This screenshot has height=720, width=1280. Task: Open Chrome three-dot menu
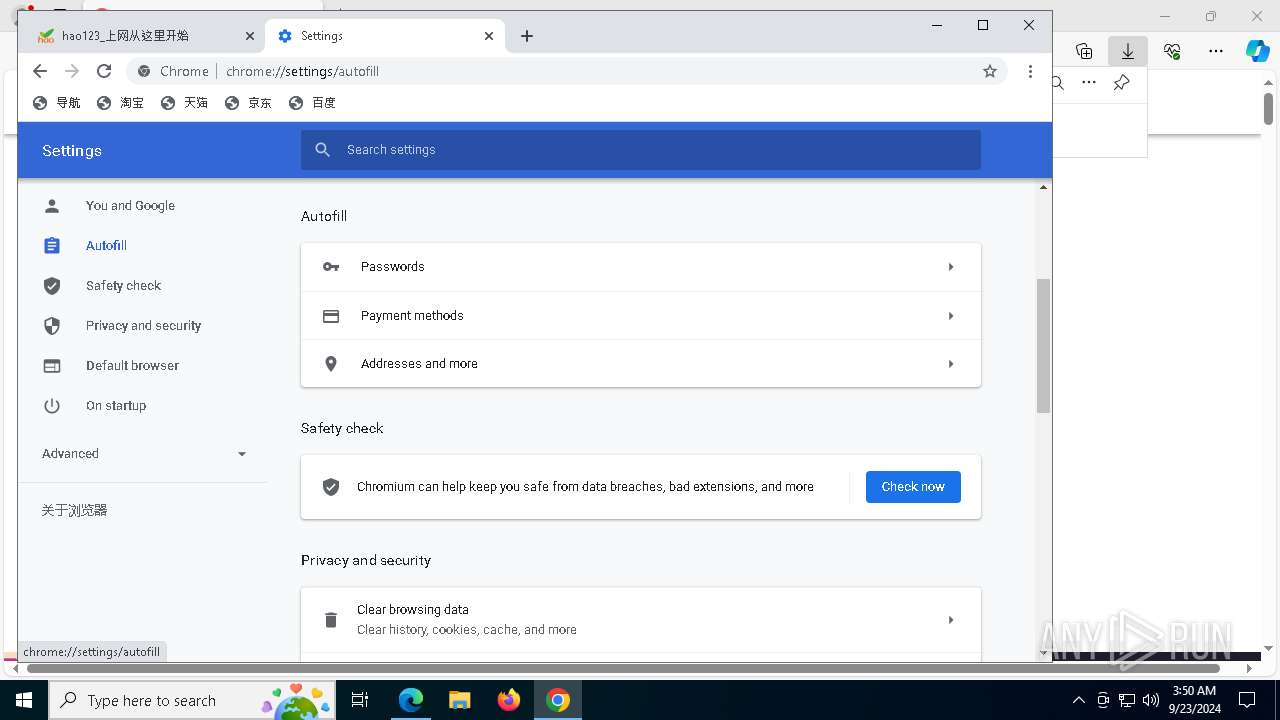click(x=1030, y=71)
